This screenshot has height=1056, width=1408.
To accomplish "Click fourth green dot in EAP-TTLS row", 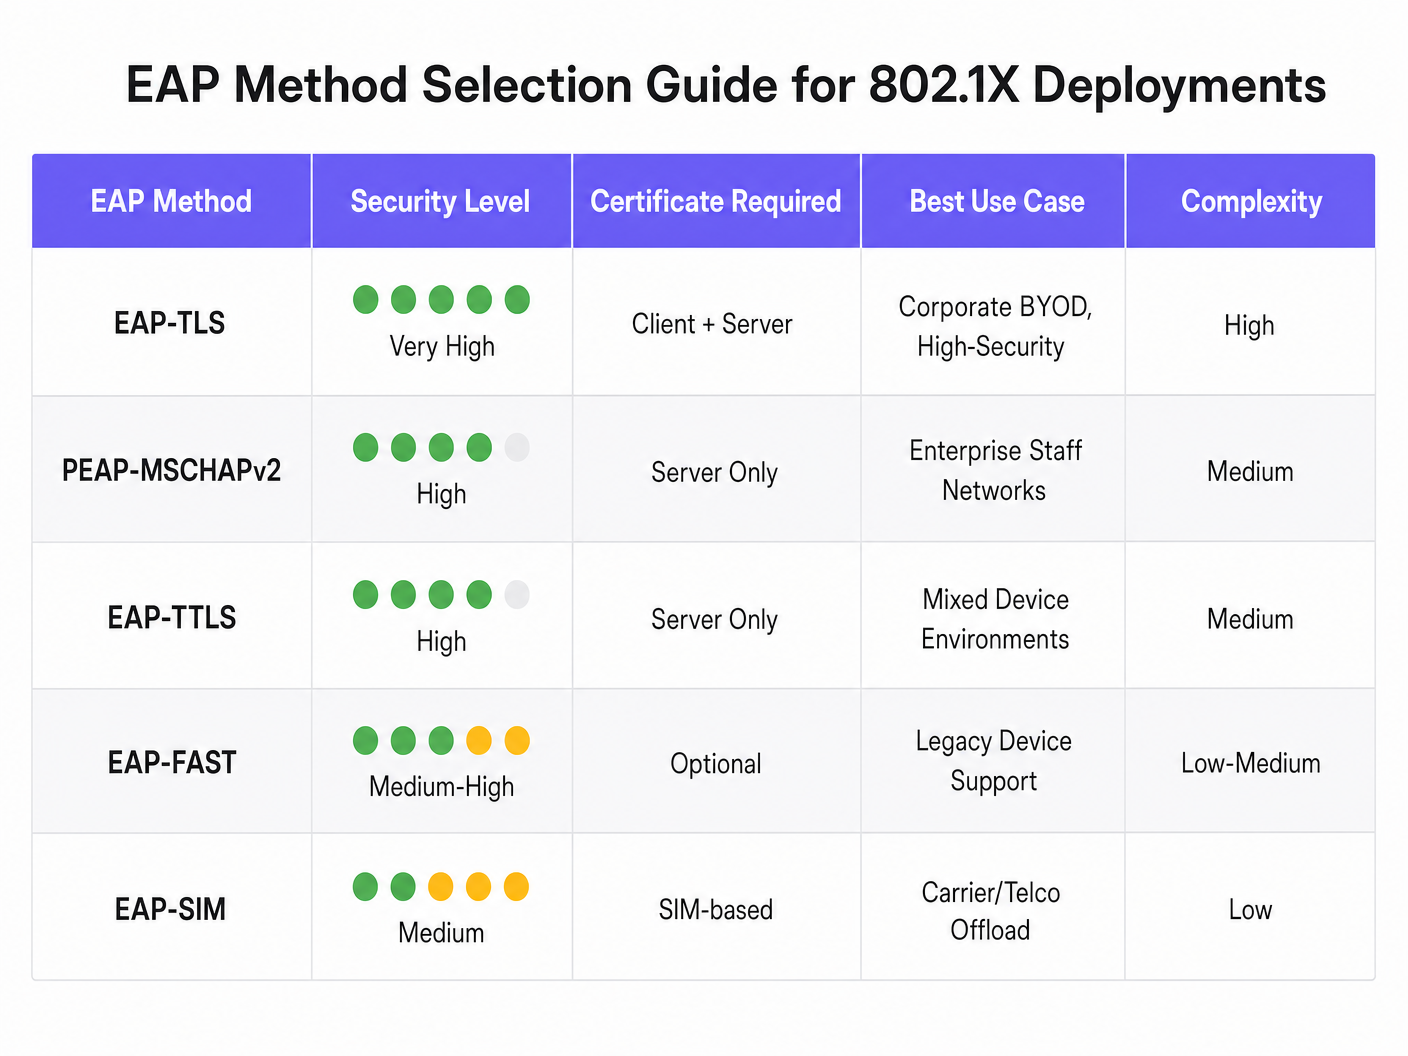I will pos(479,594).
